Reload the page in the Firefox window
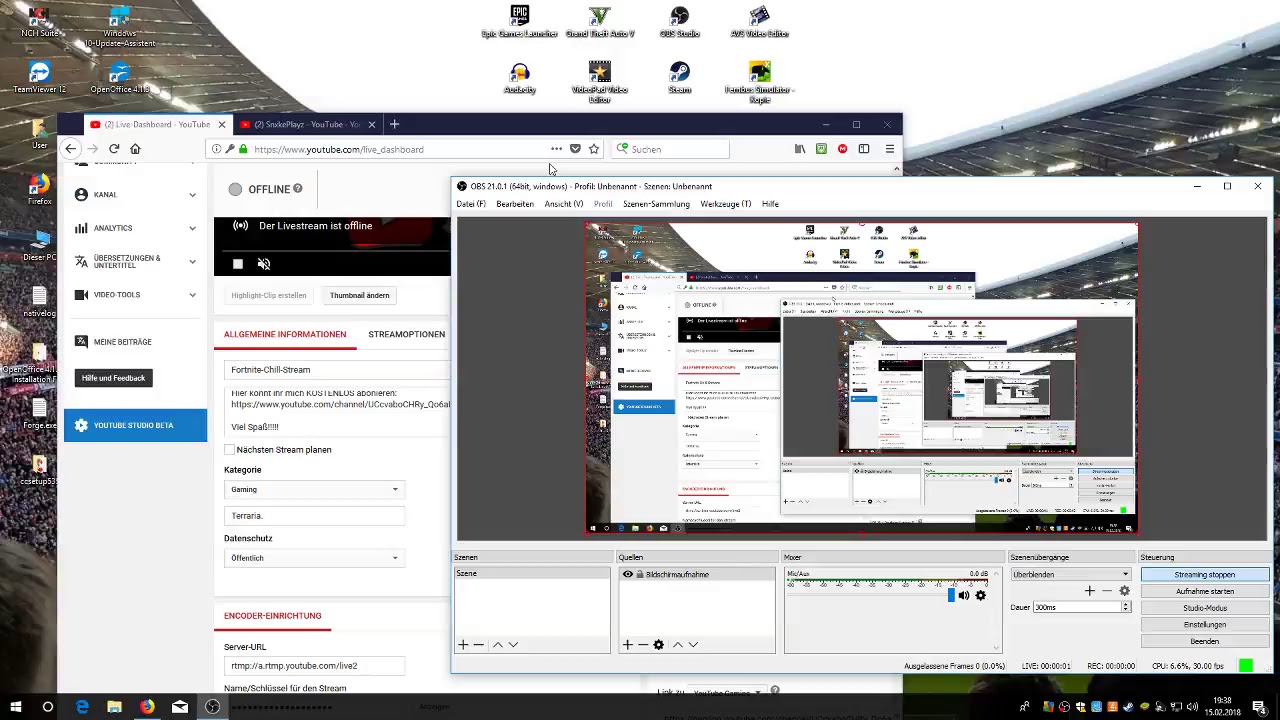This screenshot has width=1280, height=720. (114, 149)
